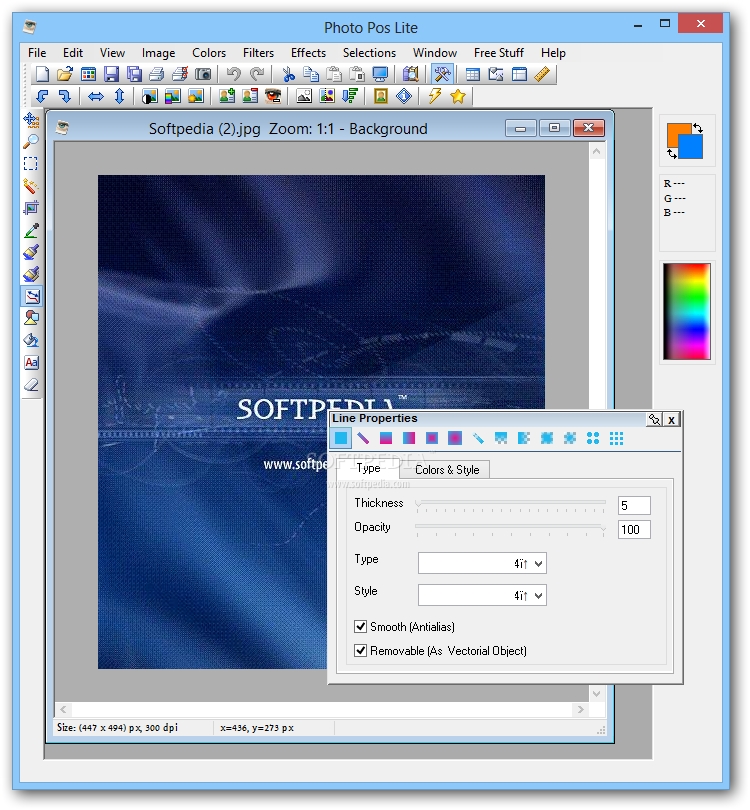Open the Image menu
This screenshot has height=810, width=750.
coord(158,53)
